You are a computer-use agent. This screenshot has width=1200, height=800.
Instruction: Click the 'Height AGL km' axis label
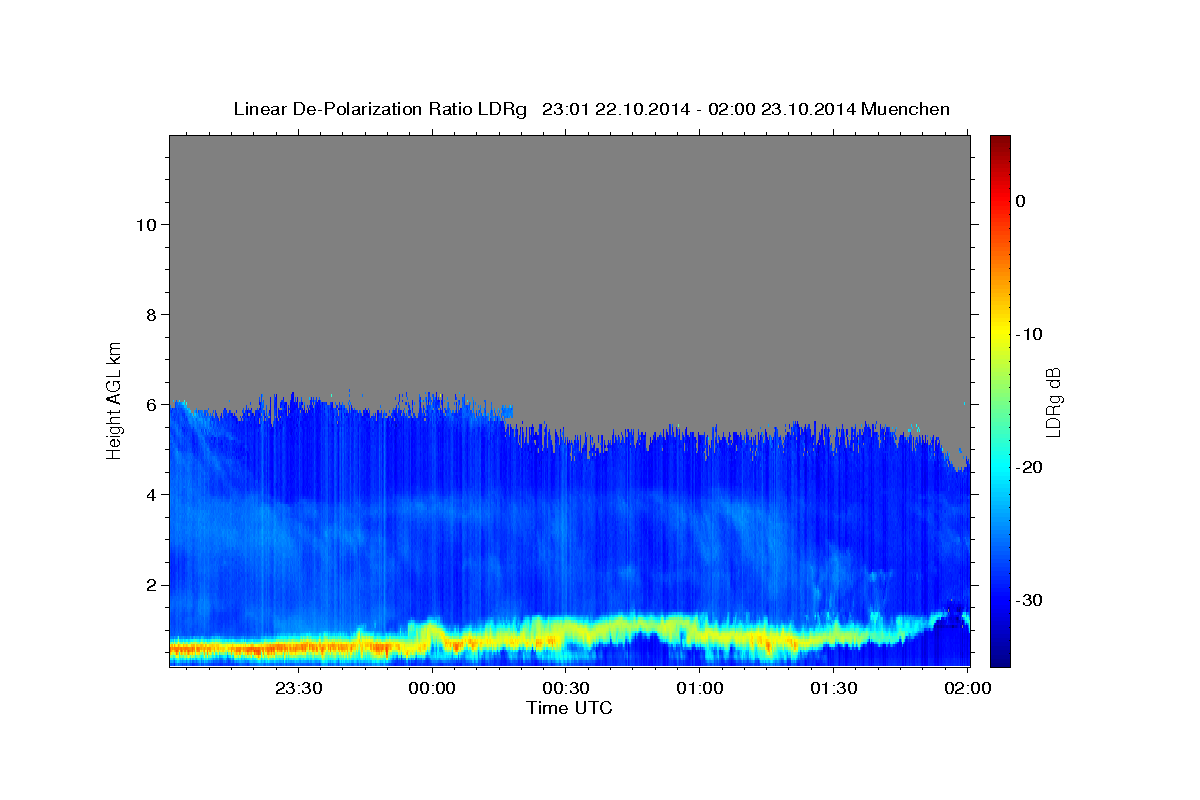pyautogui.click(x=115, y=400)
